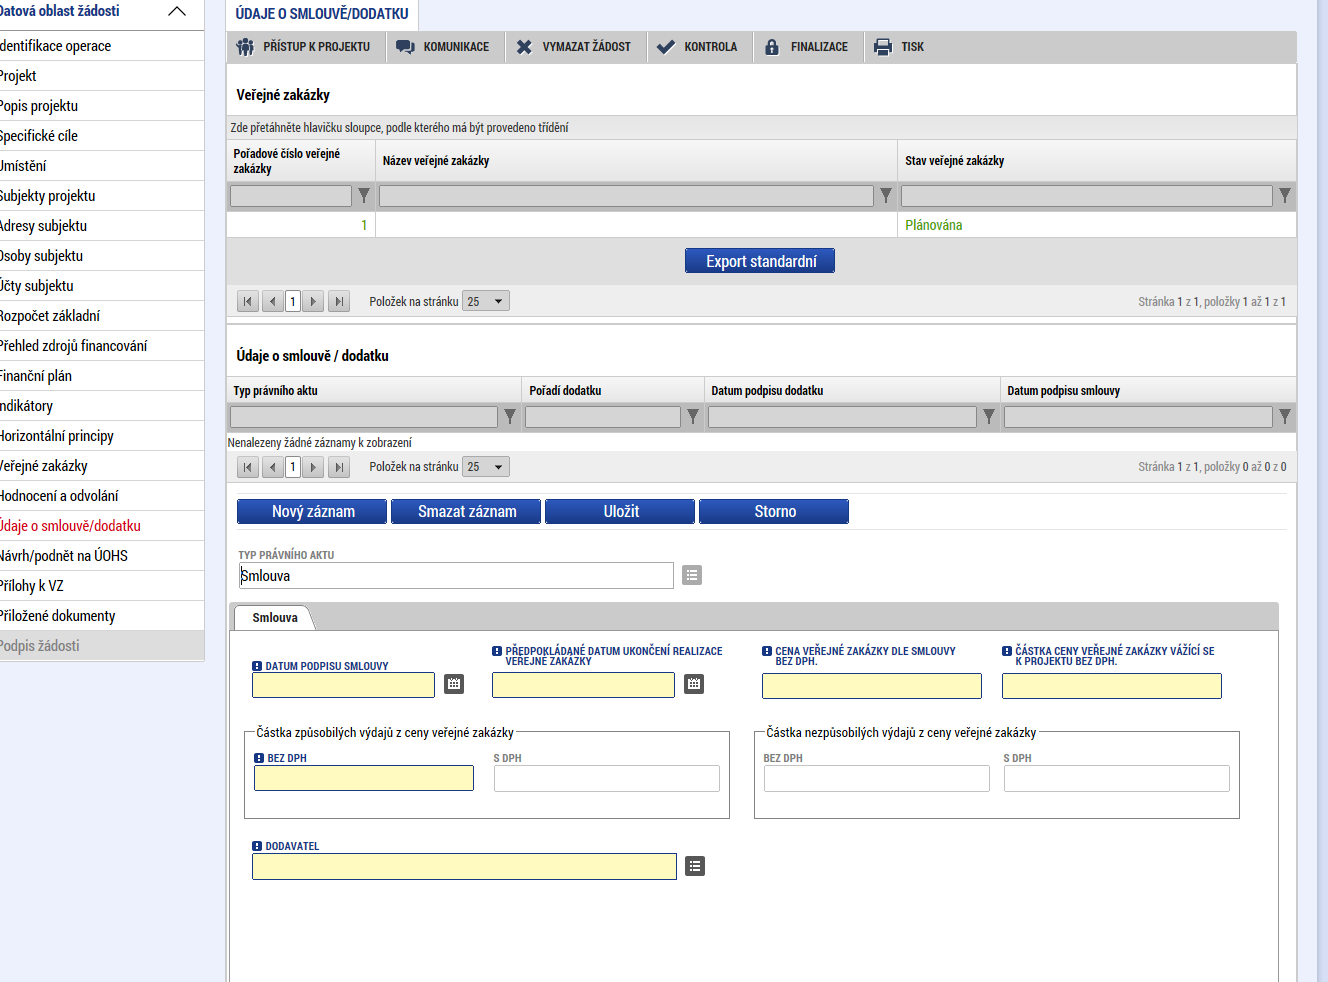Screen dimensions: 1328x982
Task: Click the Nový záznam button
Action: click(x=312, y=512)
